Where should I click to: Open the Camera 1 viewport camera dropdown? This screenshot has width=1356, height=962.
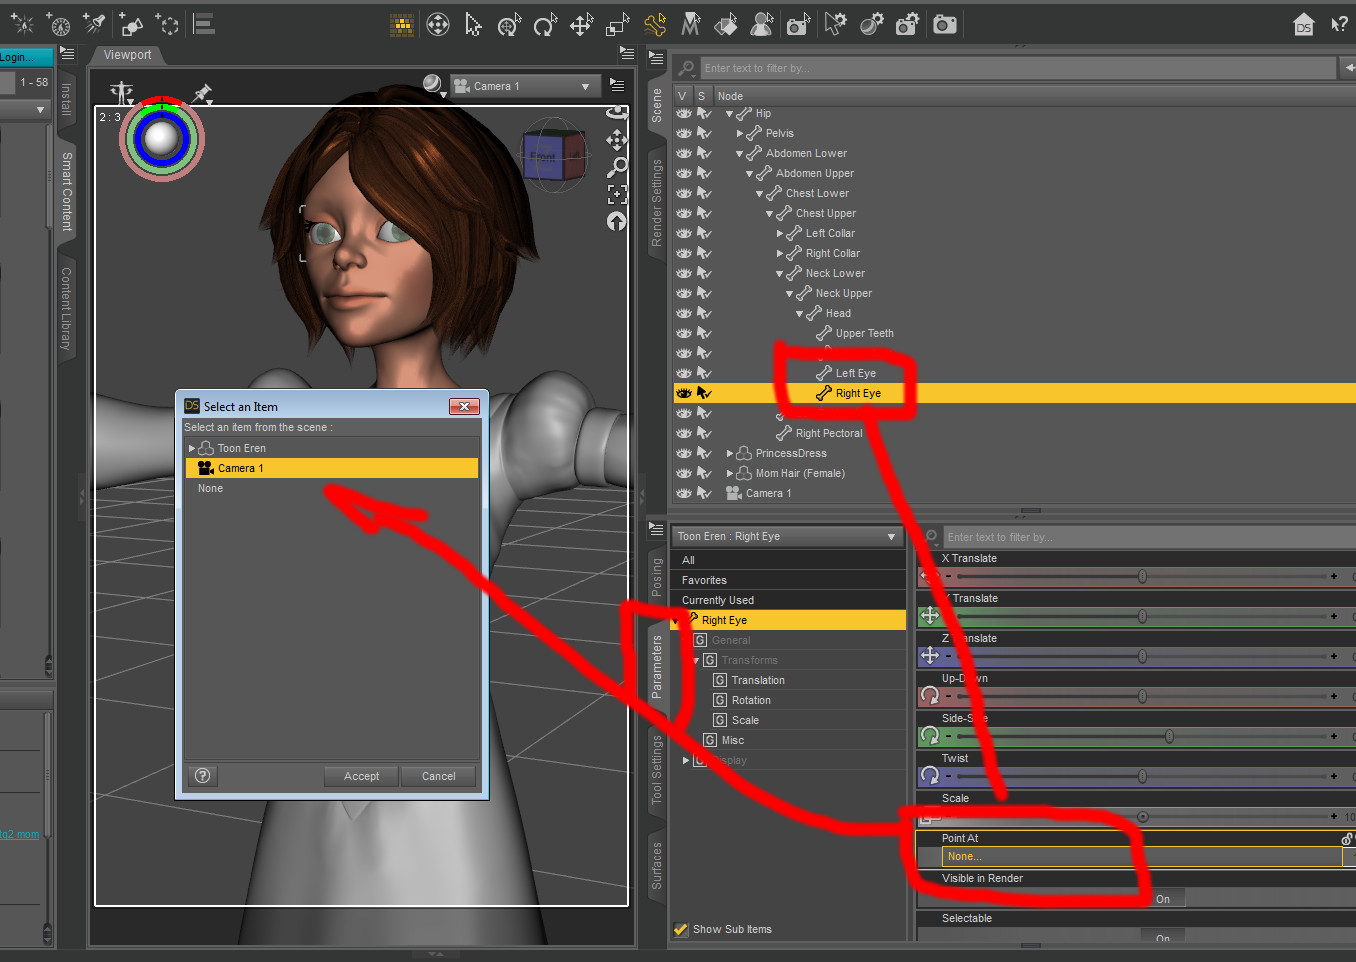(525, 86)
